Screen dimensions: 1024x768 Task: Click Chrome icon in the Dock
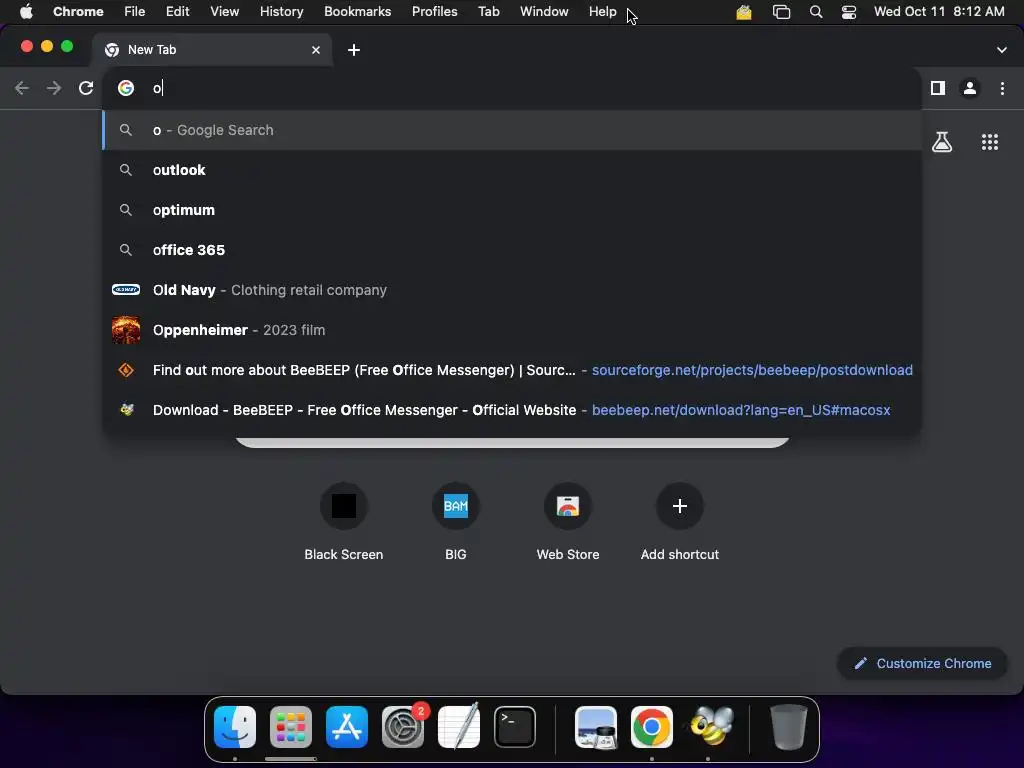[652, 727]
